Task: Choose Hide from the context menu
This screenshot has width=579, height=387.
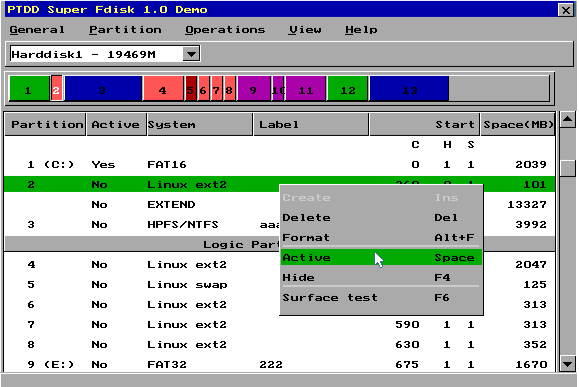Action: click(x=381, y=277)
